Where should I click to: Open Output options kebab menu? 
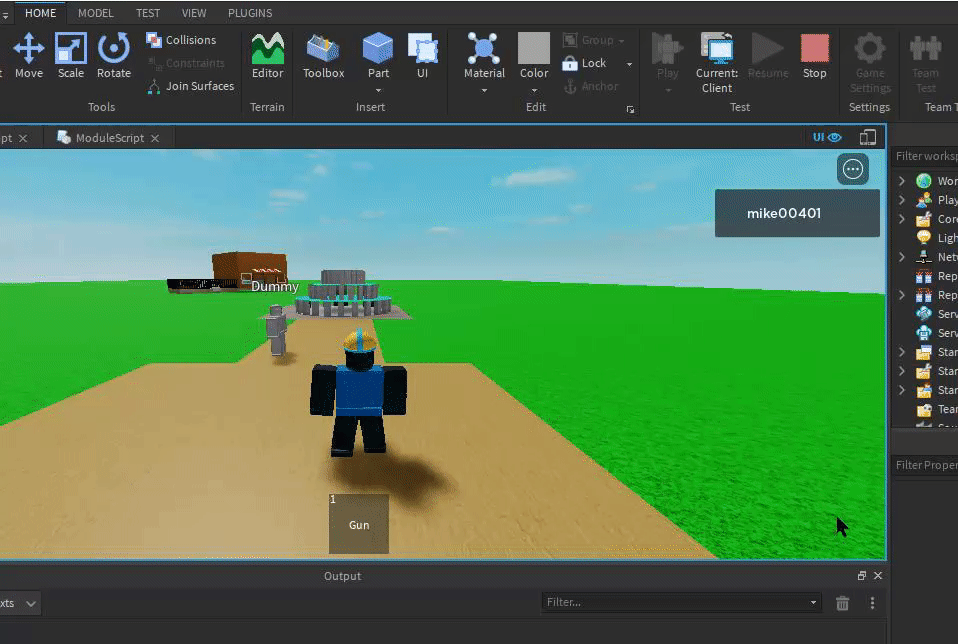[x=872, y=603]
